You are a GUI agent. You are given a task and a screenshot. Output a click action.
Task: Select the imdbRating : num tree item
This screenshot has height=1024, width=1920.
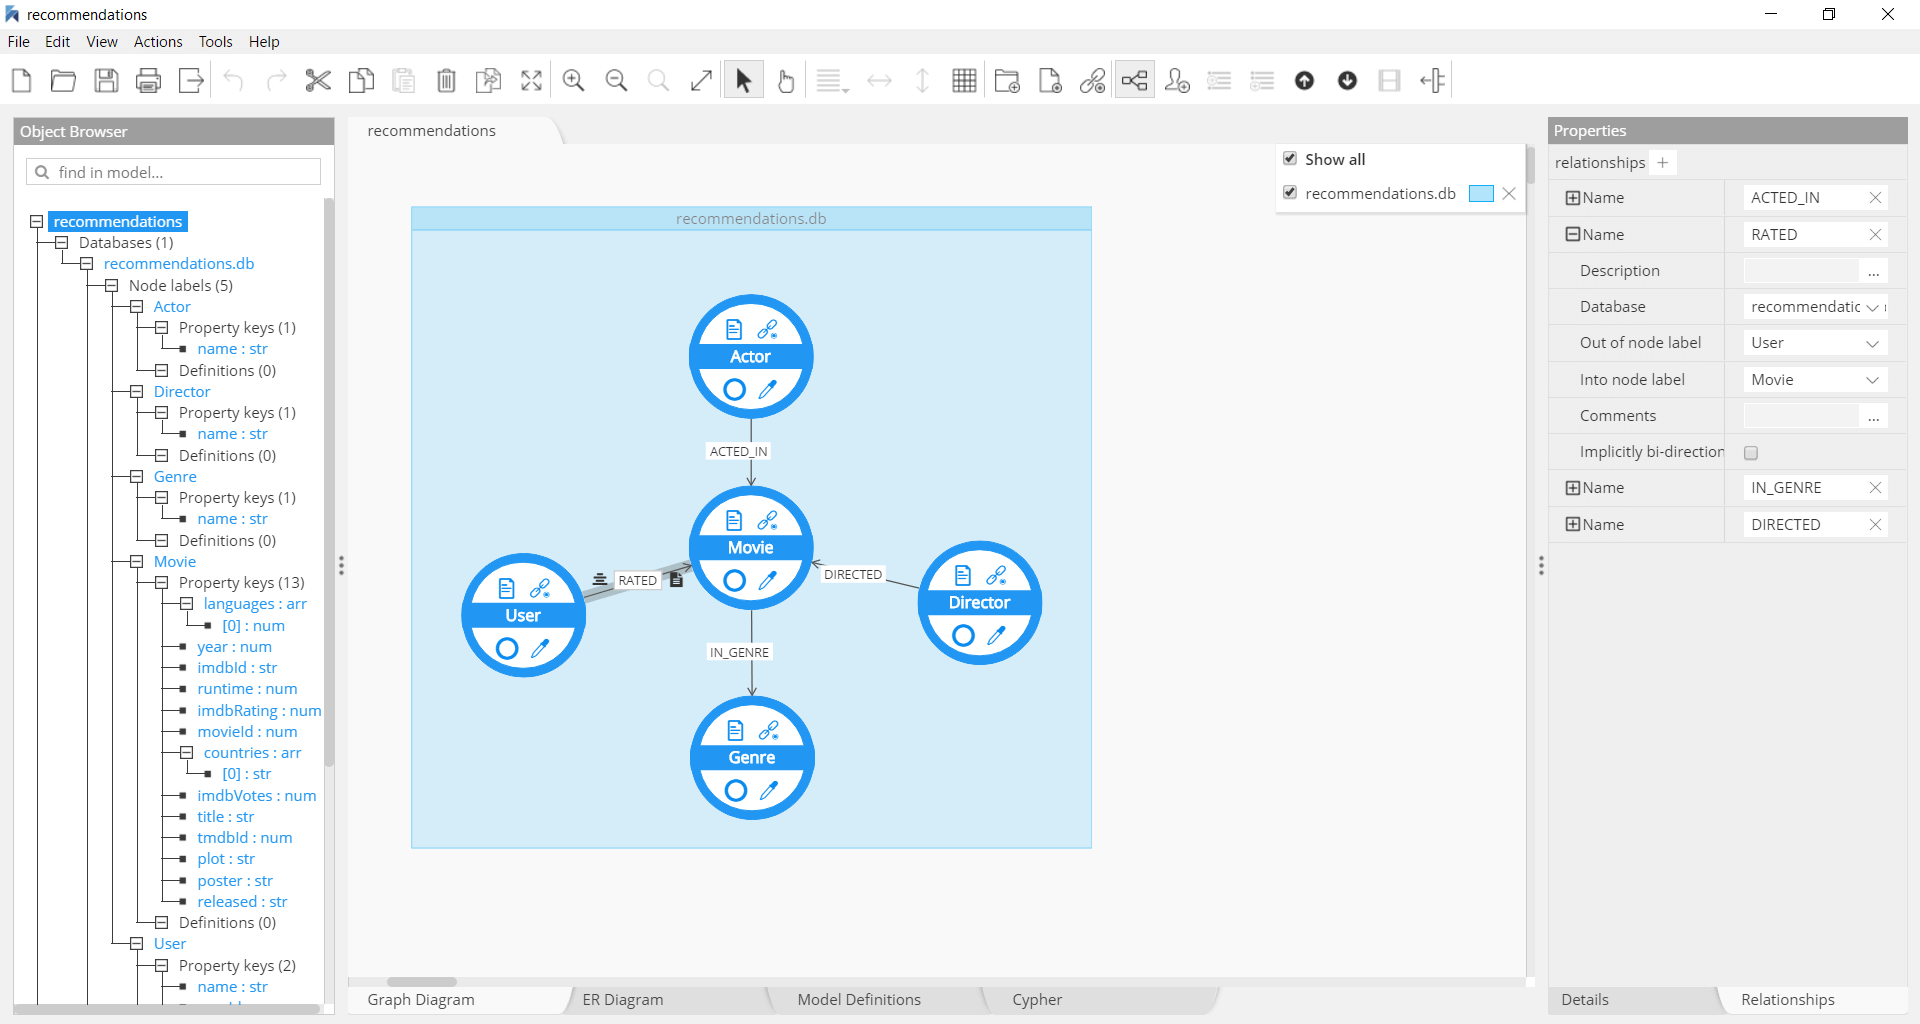[x=259, y=711]
